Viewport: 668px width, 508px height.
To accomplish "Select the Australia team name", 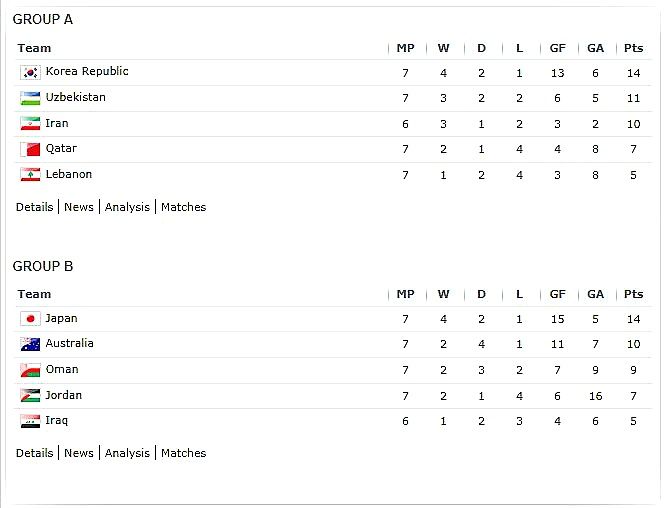I will (69, 343).
